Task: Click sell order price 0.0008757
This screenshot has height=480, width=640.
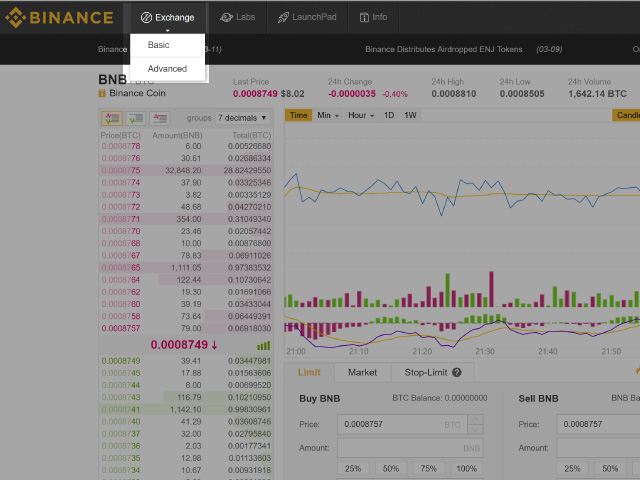Action: (x=121, y=329)
